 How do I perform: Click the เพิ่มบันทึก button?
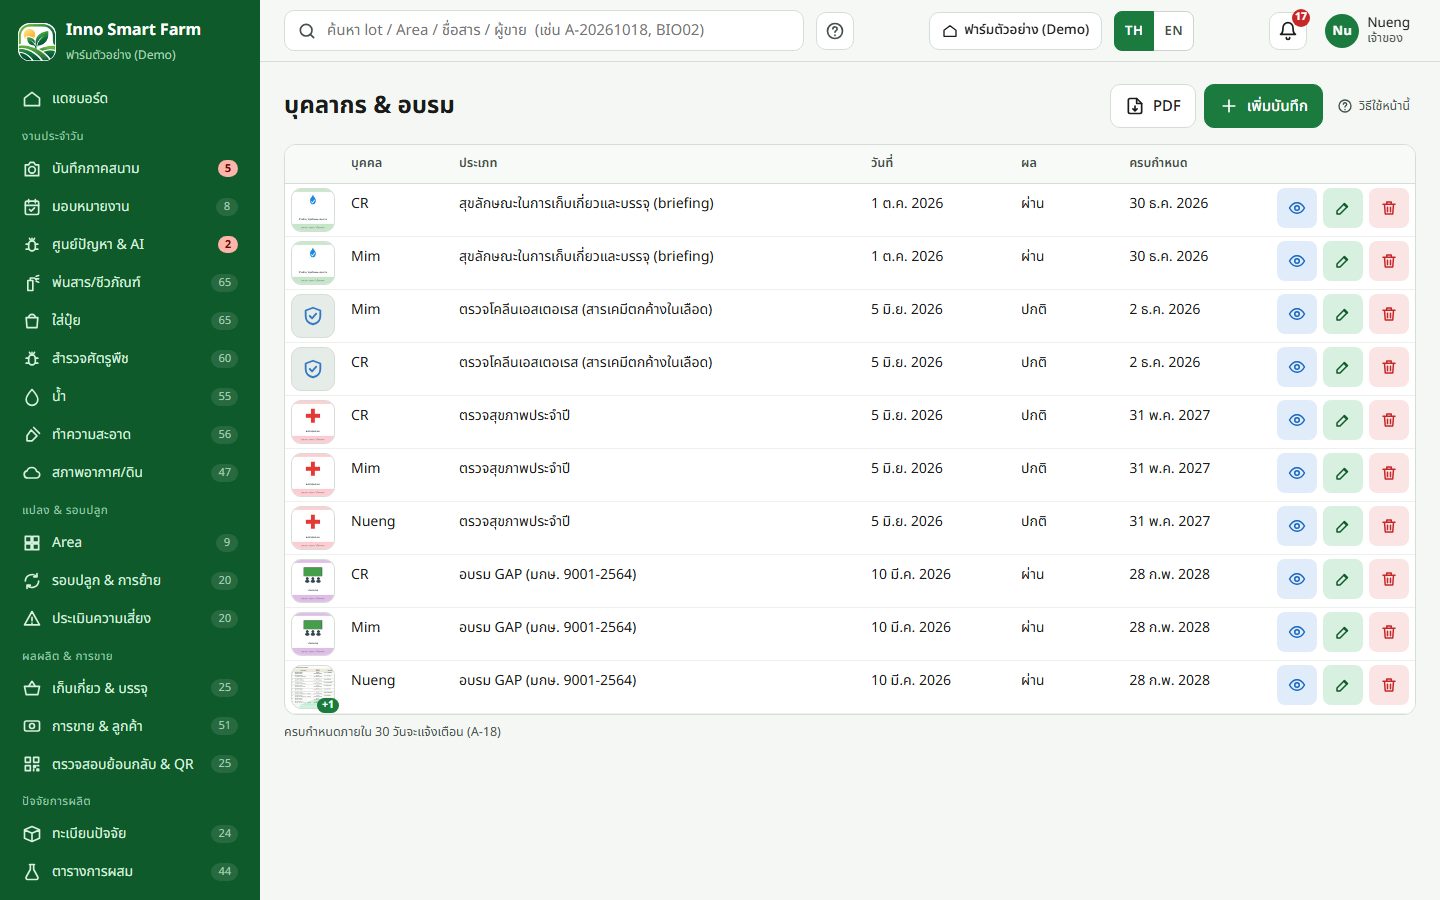coord(1263,106)
